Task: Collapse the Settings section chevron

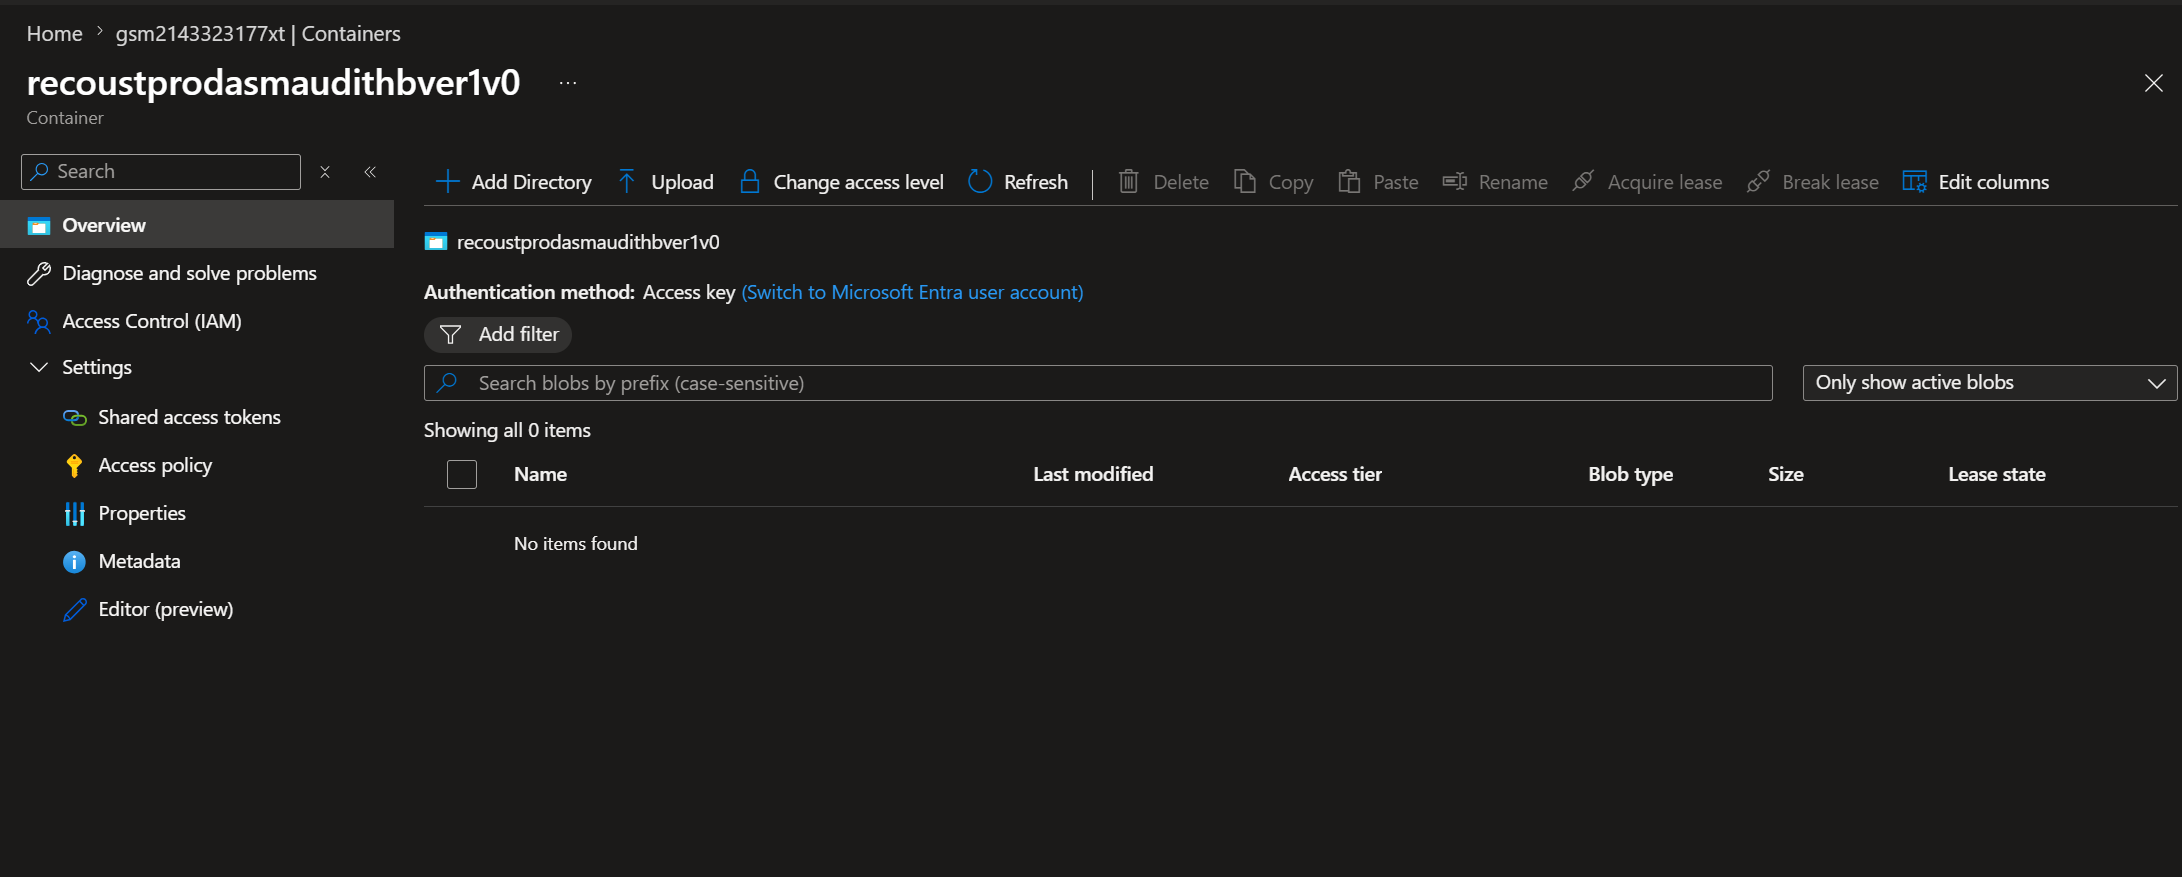Action: tap(39, 367)
